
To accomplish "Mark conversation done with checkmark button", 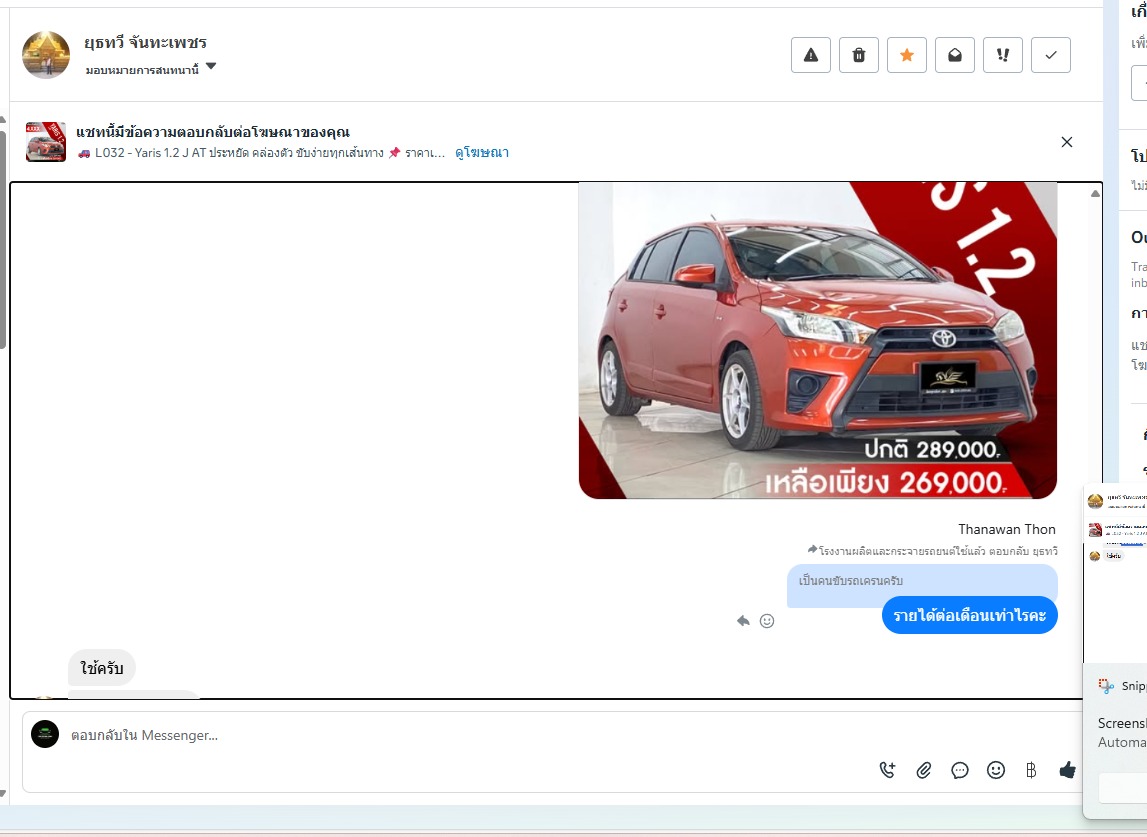I will (1051, 55).
